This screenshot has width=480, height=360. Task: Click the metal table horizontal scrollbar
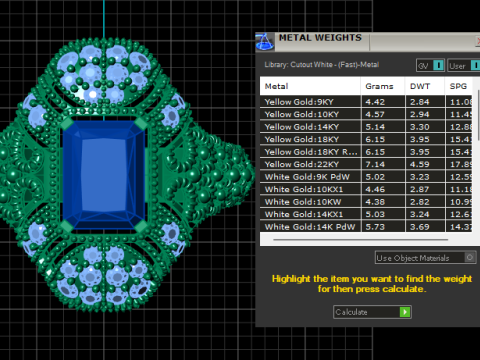[x=360, y=239]
